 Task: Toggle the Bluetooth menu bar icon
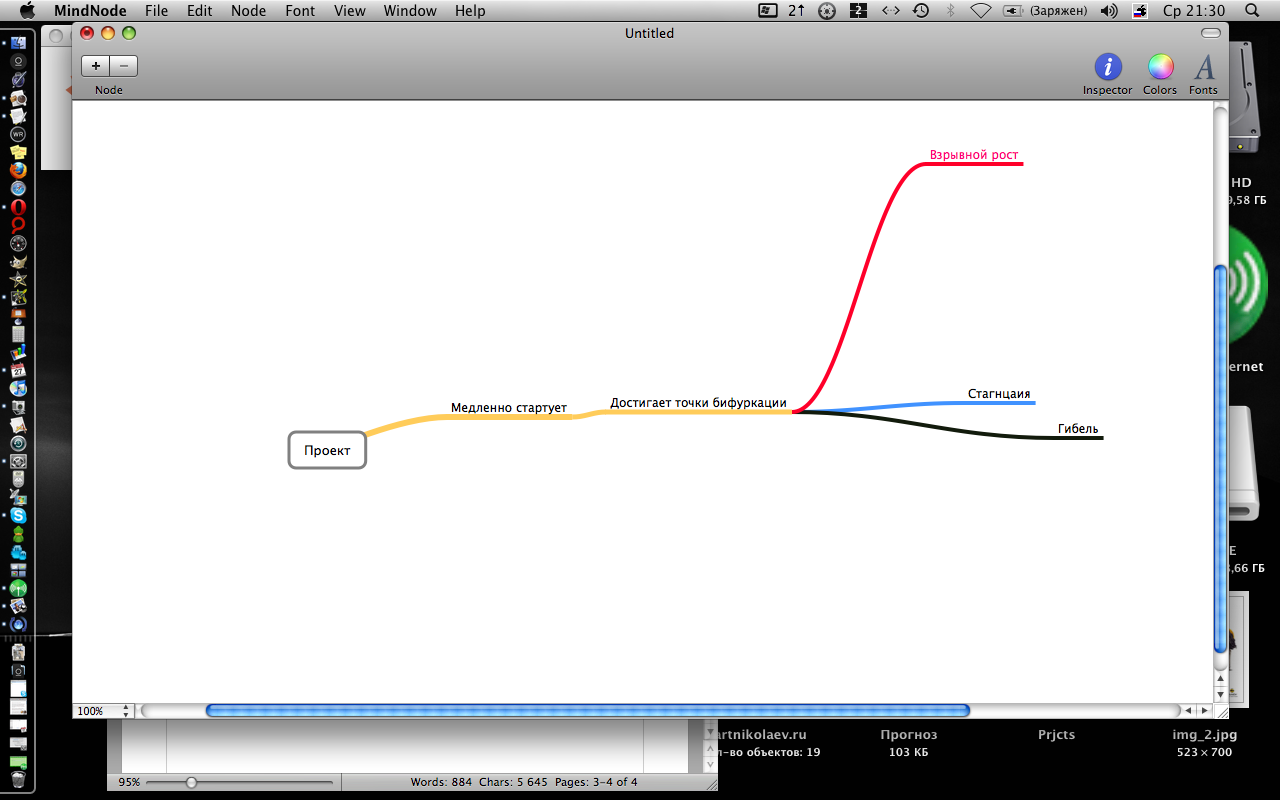[x=950, y=11]
